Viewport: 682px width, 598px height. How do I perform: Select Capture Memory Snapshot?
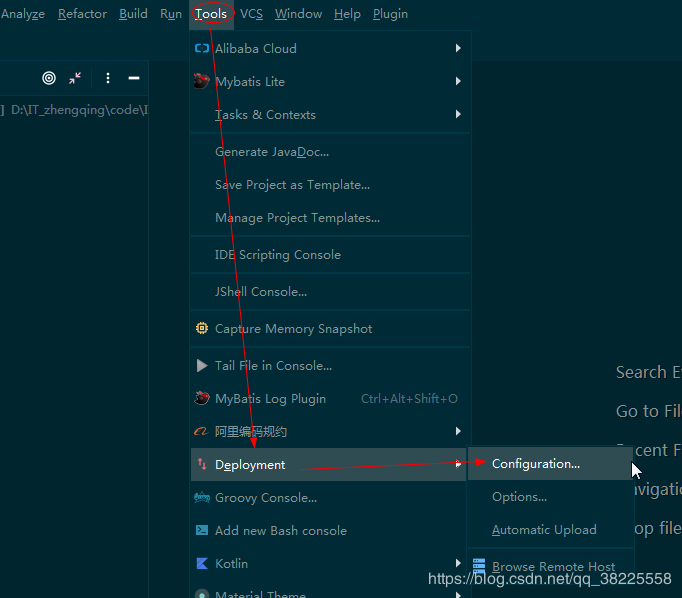click(x=331, y=329)
